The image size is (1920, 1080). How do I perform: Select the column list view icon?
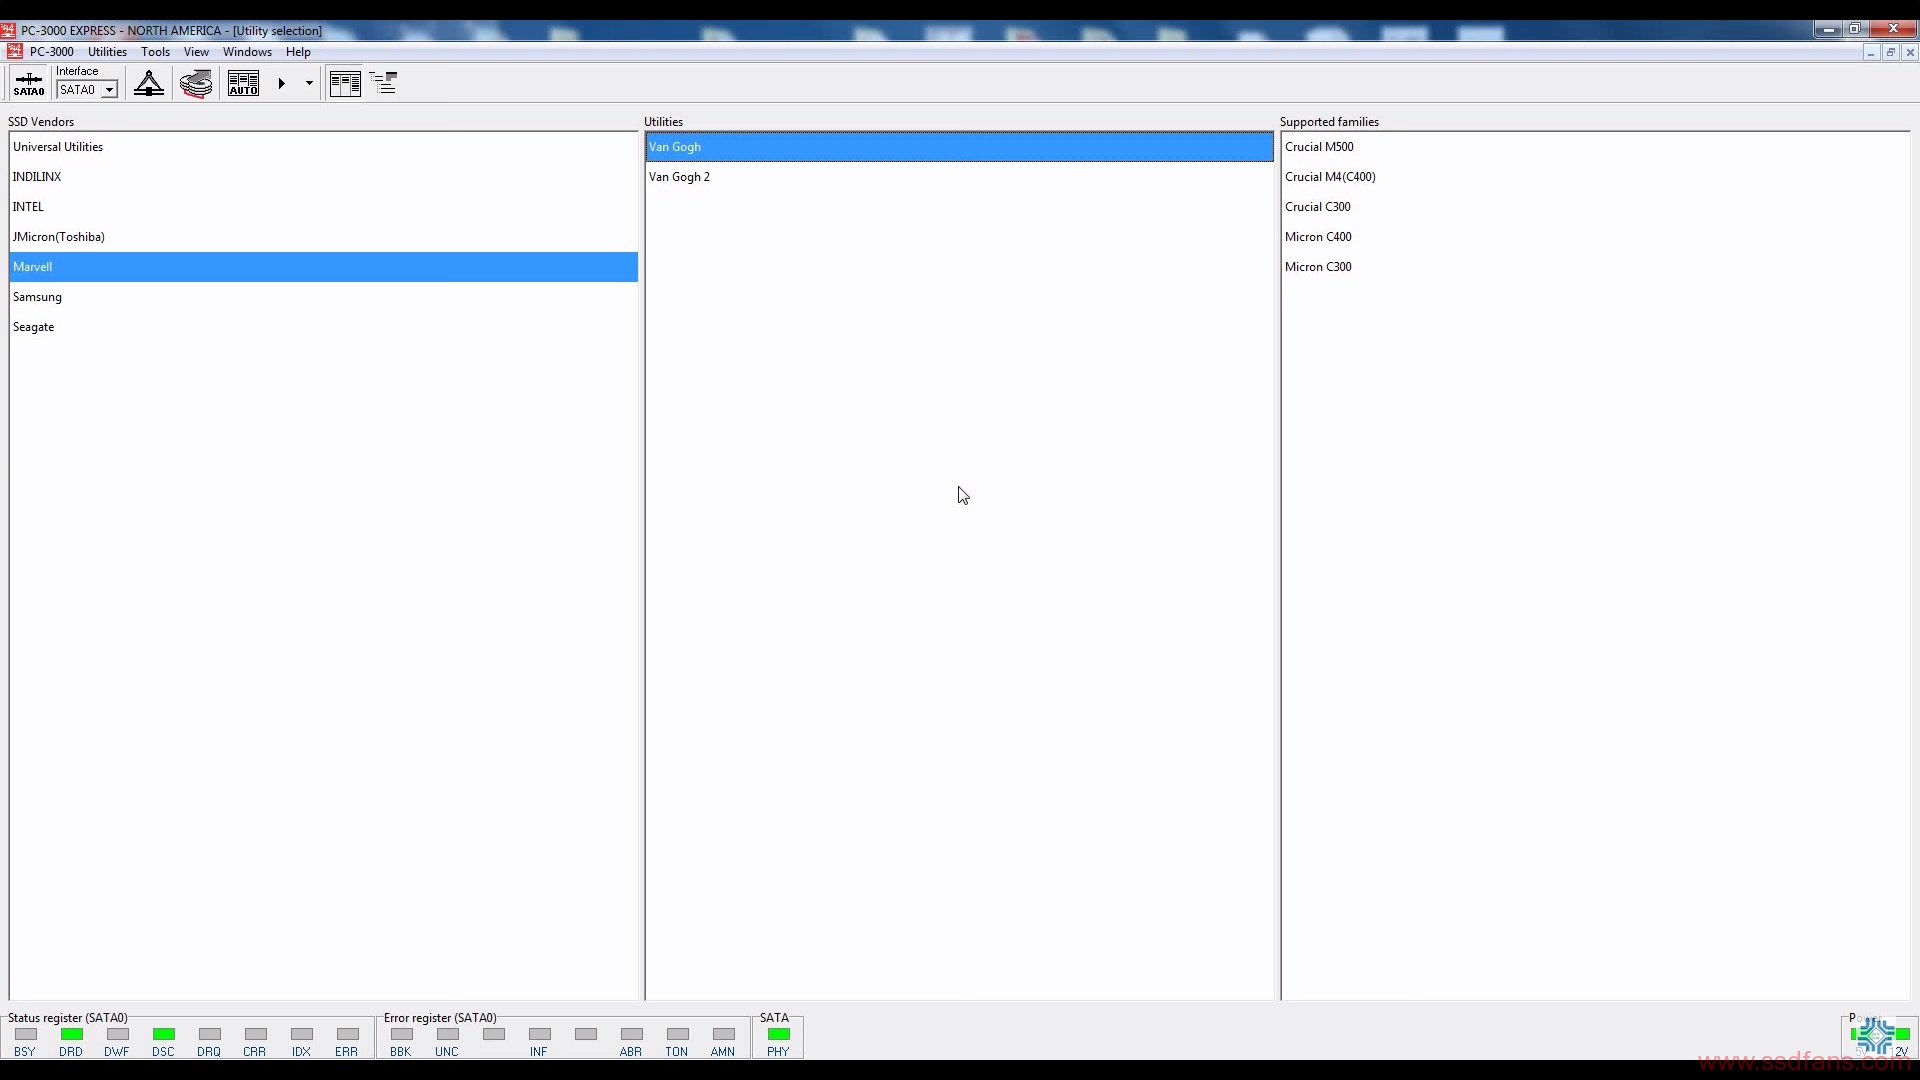[x=345, y=84]
